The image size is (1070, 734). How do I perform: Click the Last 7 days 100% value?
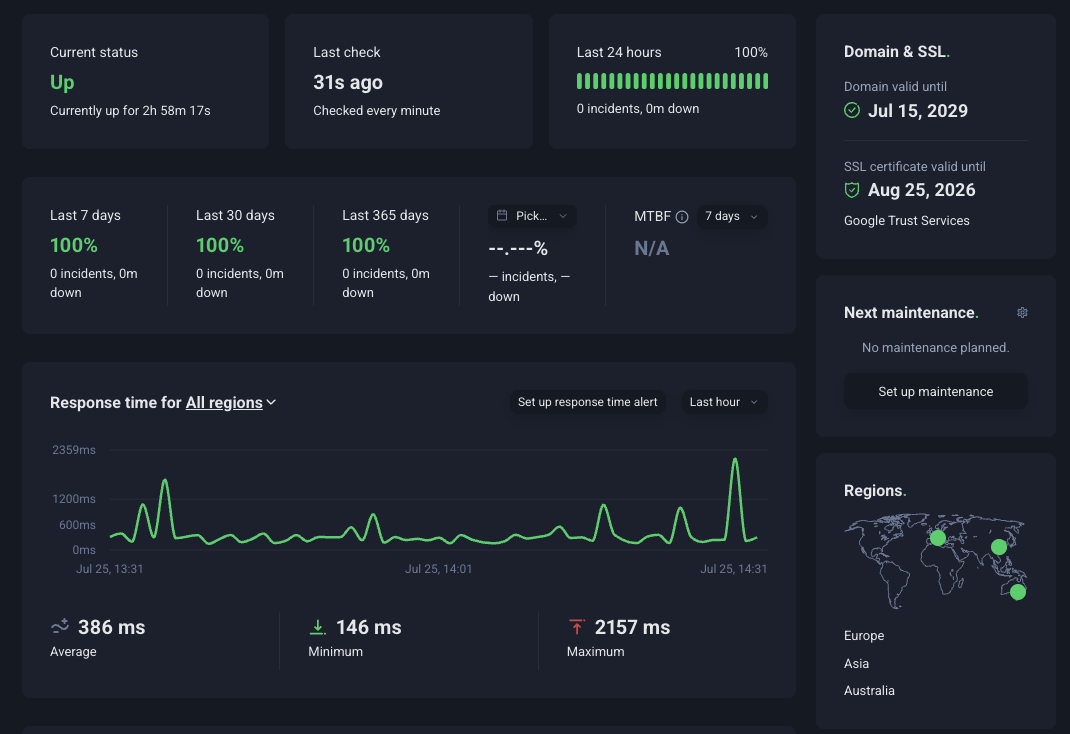74,245
